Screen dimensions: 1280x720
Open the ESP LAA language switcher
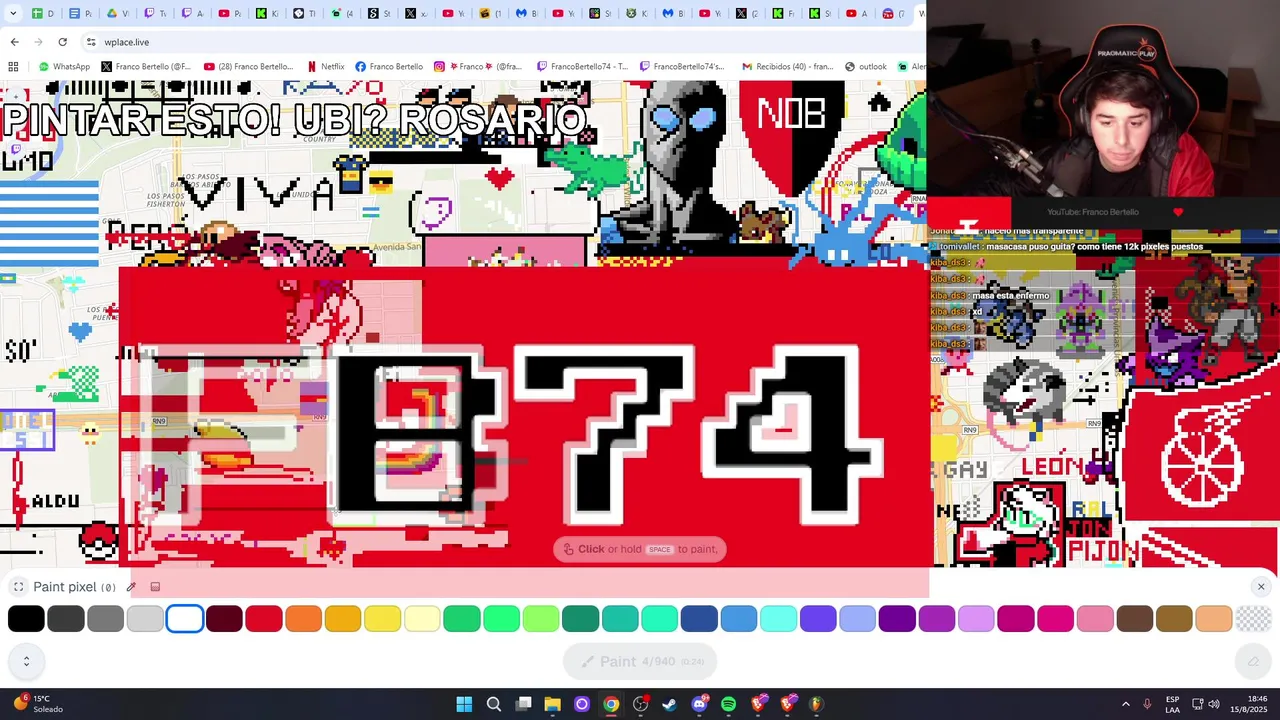click(1172, 704)
